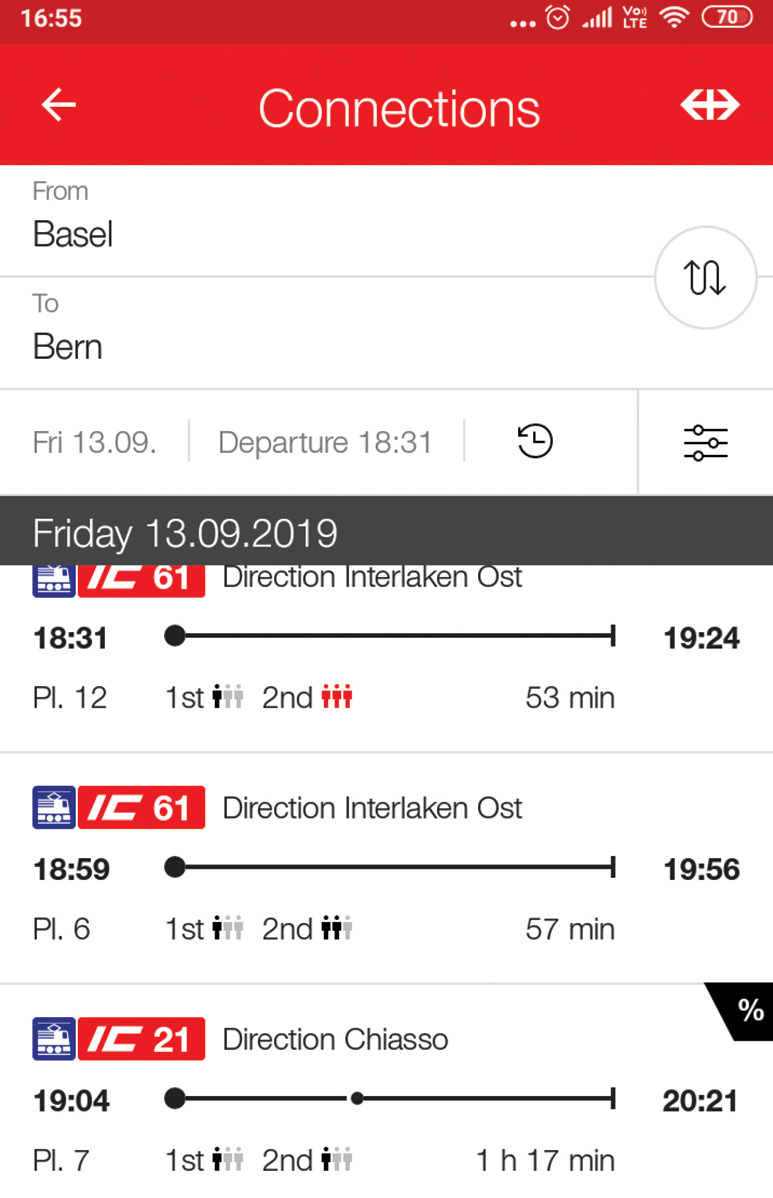Change the Departure 18:31 time
This screenshot has height=1198, width=773.
click(x=325, y=442)
